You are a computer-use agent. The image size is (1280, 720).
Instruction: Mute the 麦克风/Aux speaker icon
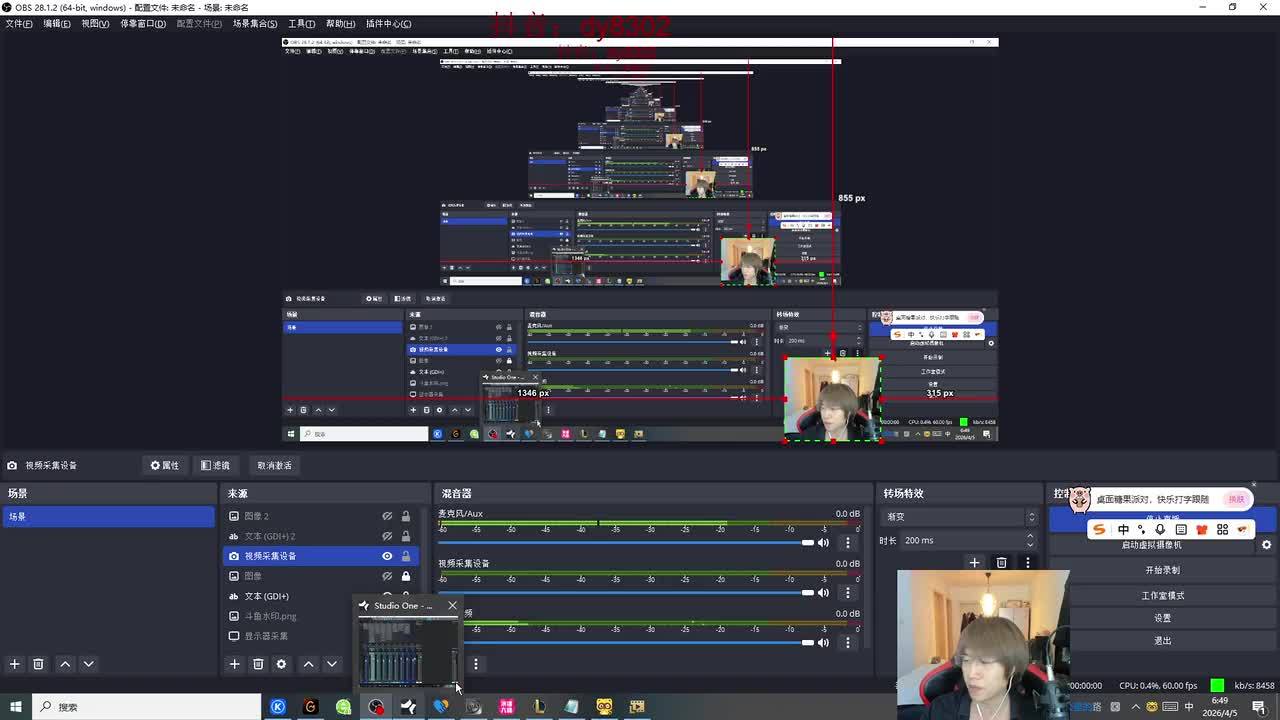point(823,543)
